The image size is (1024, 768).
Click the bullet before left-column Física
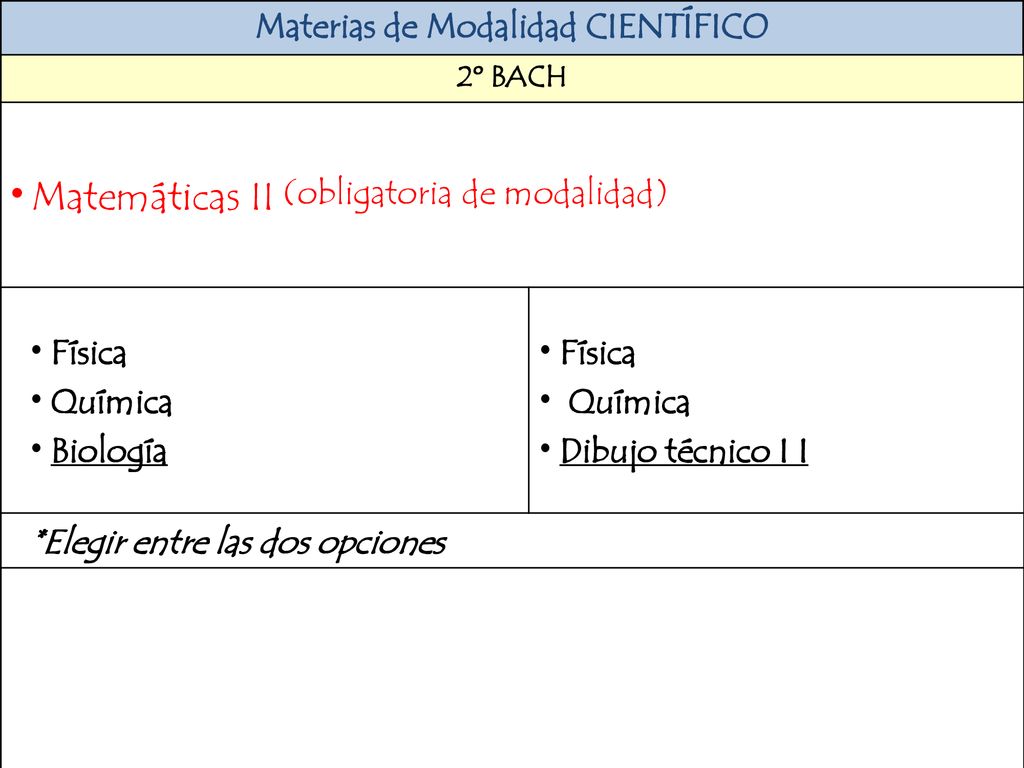(x=37, y=350)
